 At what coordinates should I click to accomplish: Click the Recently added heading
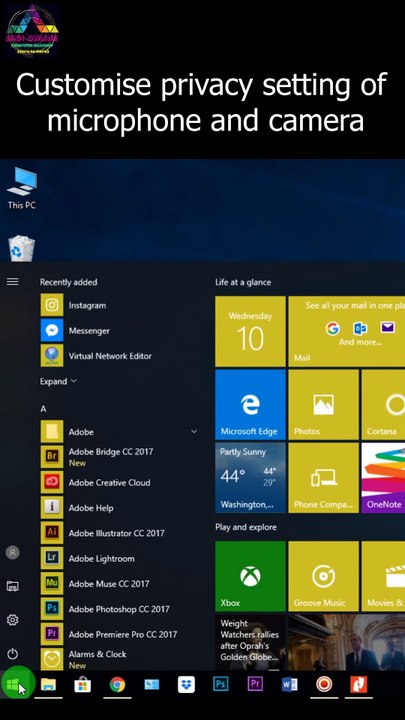click(68, 282)
